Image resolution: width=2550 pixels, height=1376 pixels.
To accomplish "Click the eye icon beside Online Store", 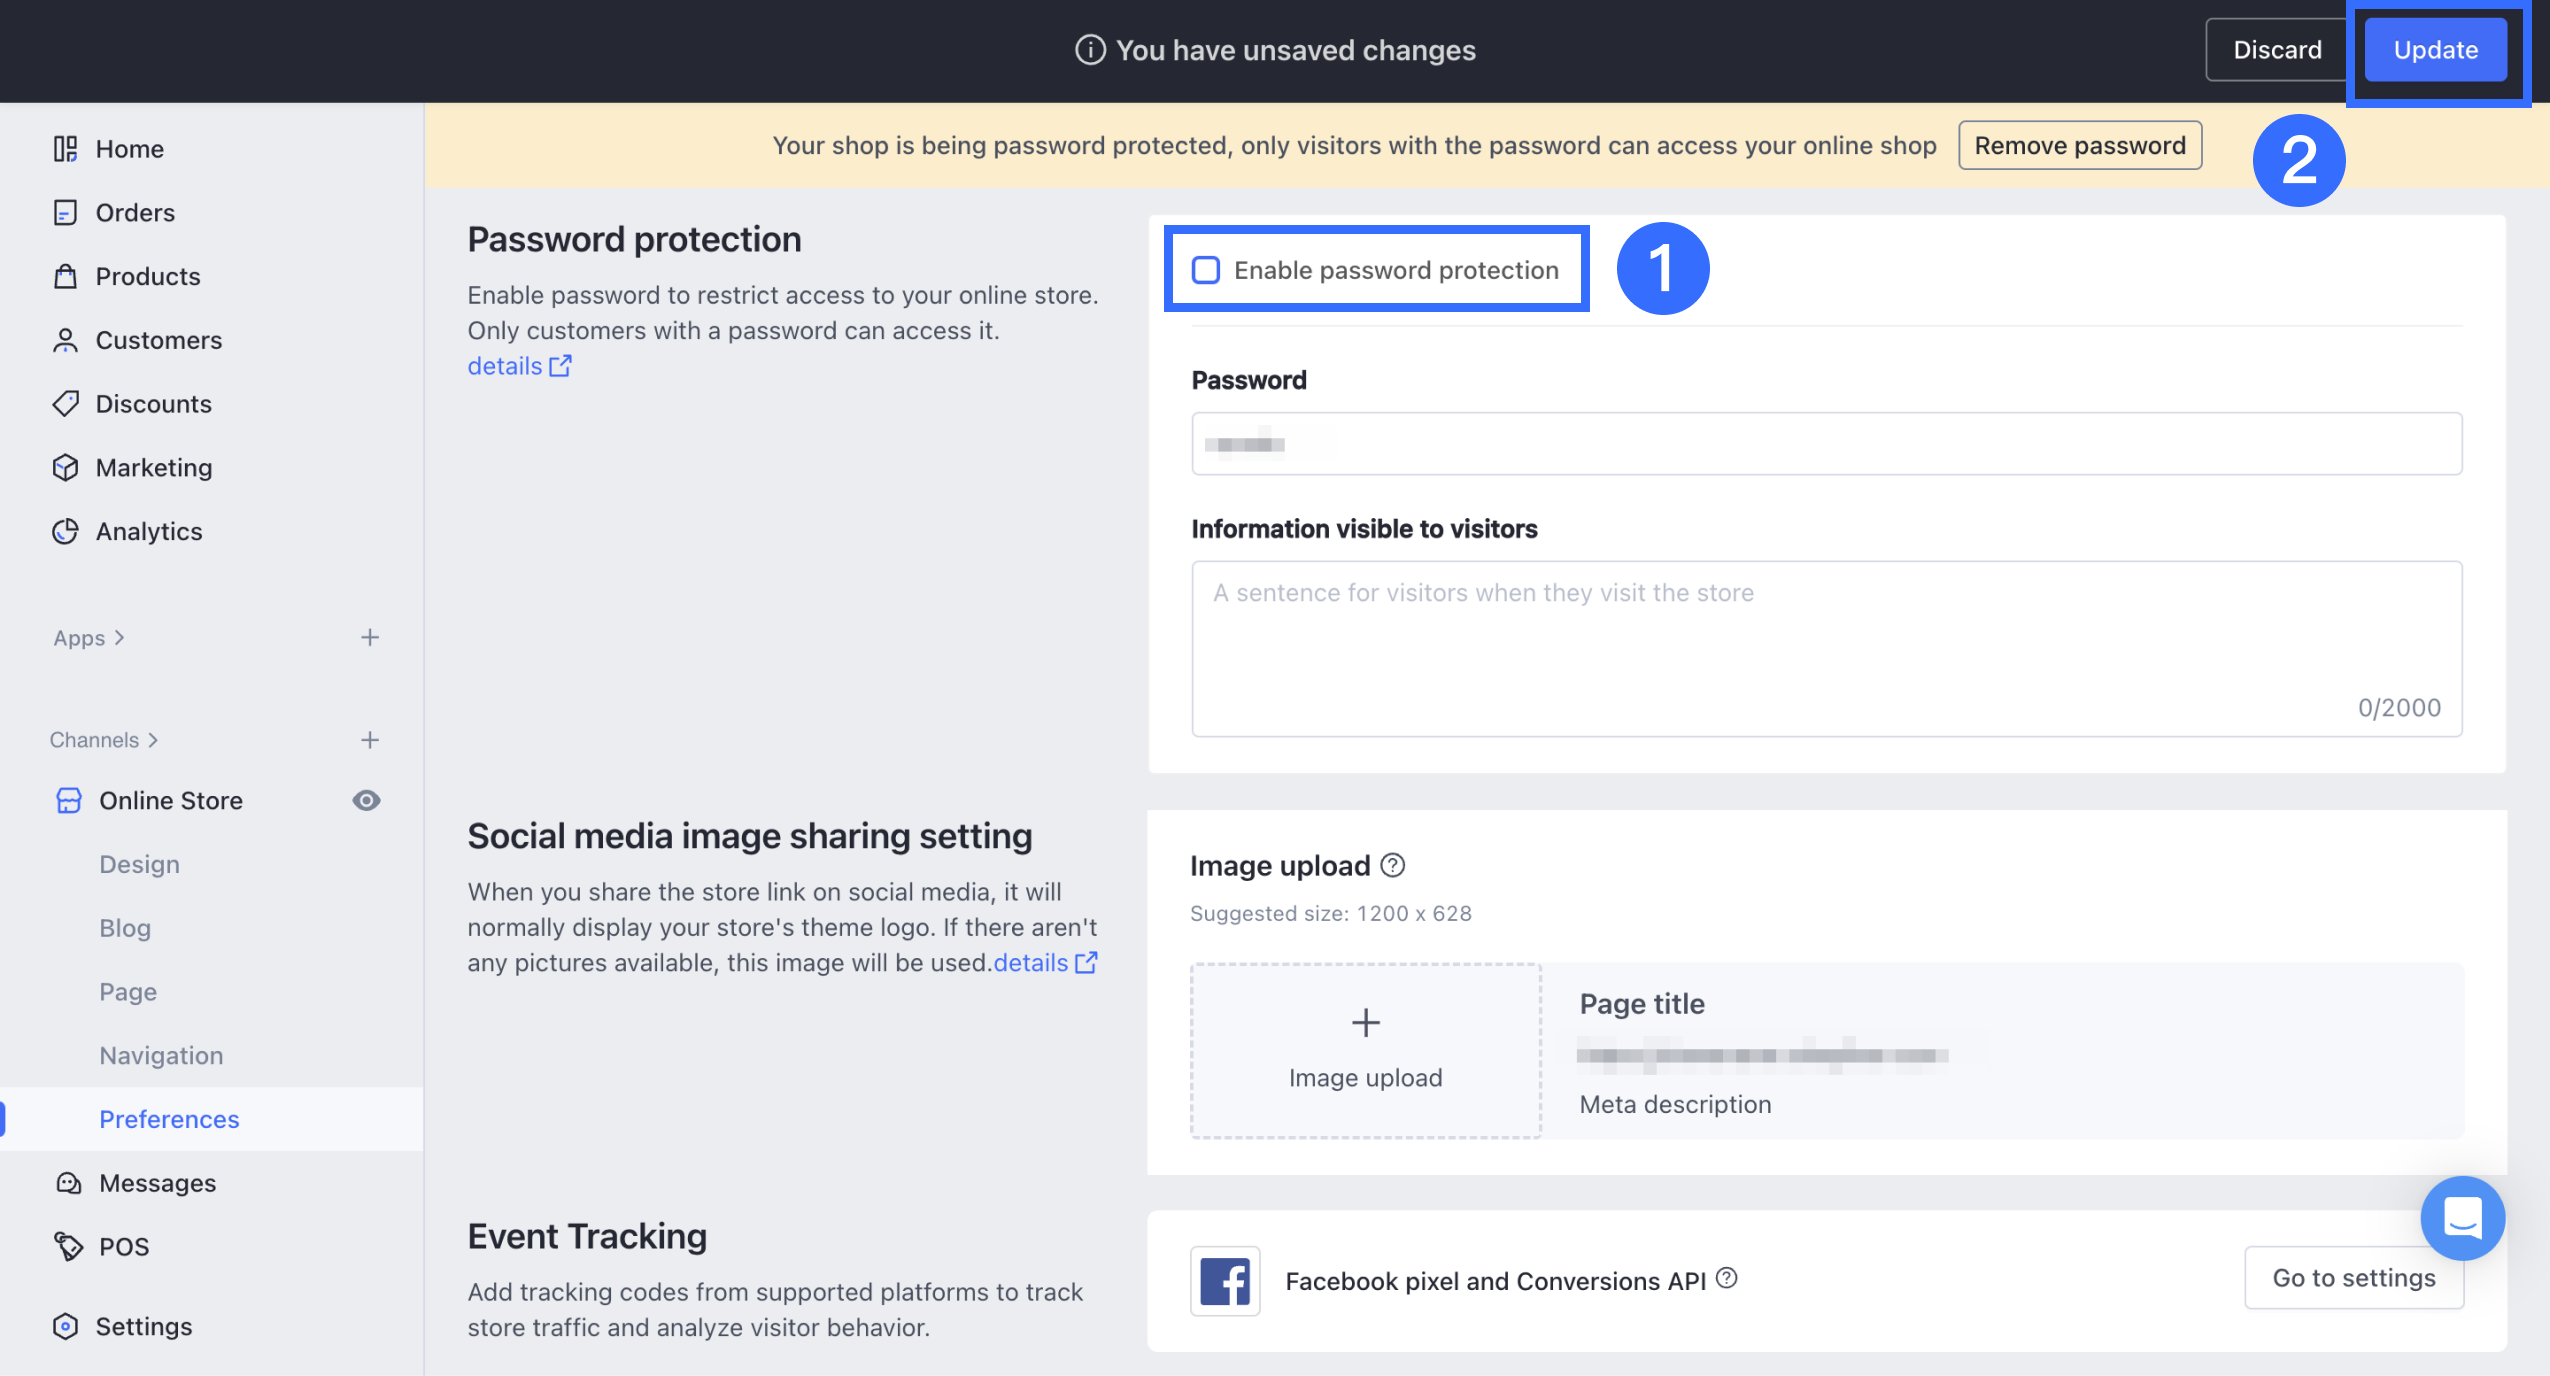I will point(366,800).
